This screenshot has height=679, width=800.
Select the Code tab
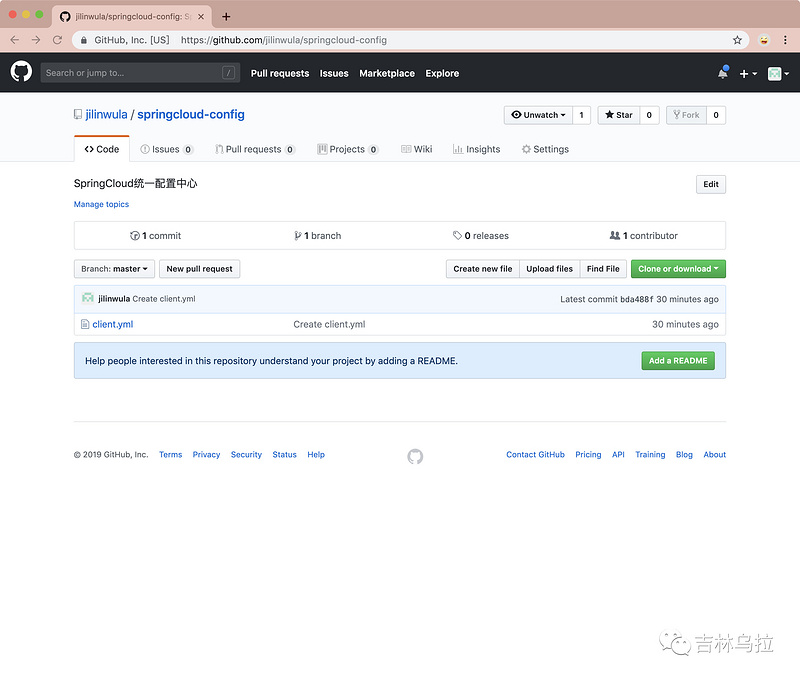pyautogui.click(x=102, y=149)
